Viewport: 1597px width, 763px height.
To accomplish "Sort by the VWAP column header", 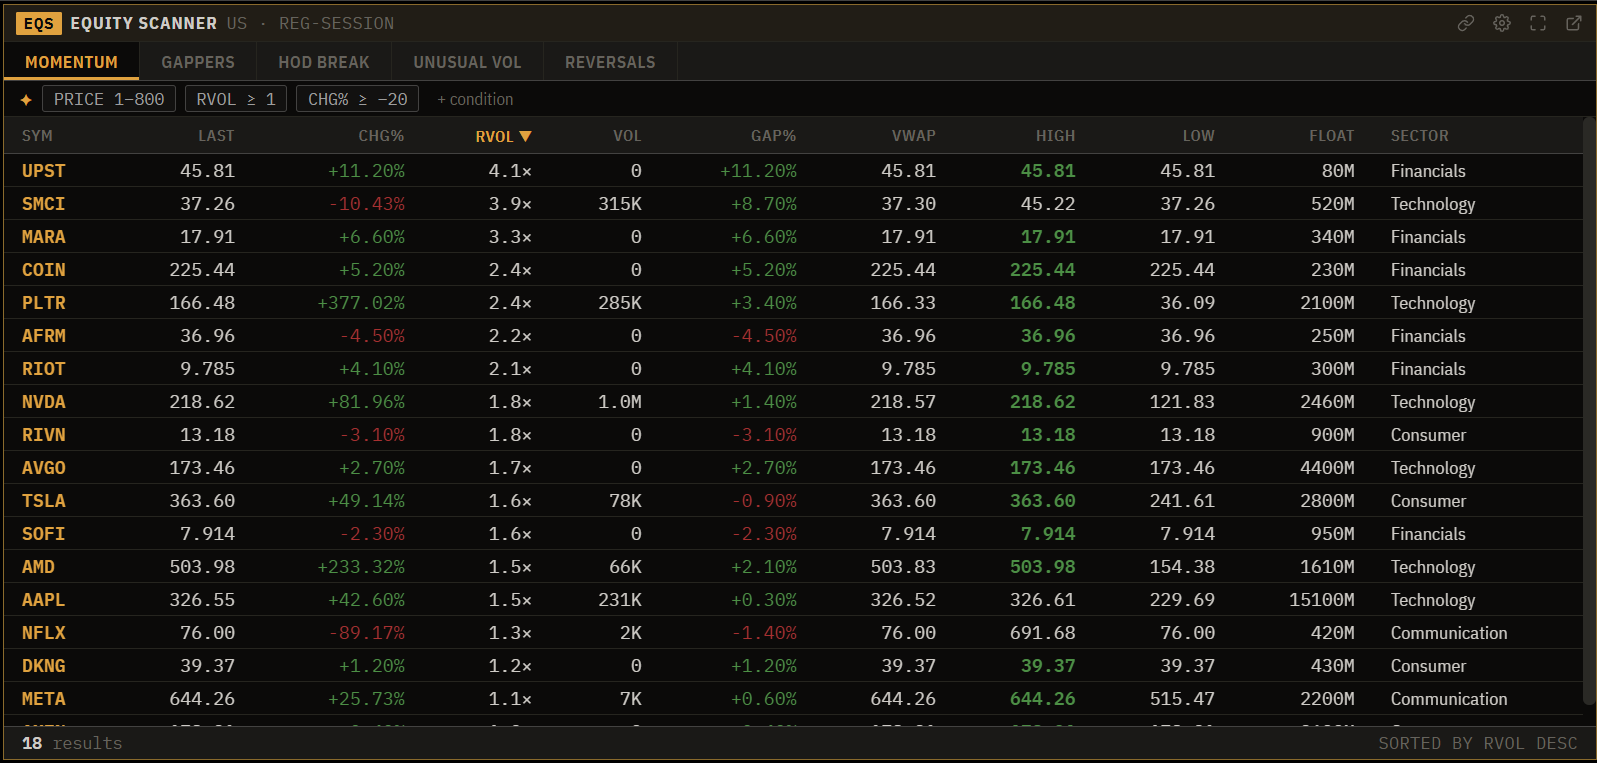I will pos(914,136).
